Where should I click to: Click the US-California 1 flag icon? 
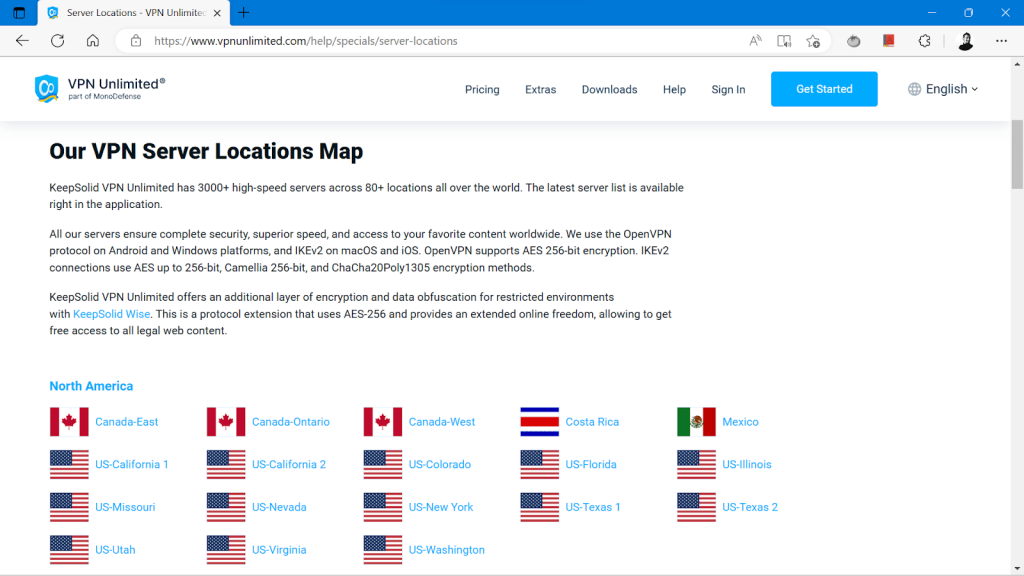[69, 464]
